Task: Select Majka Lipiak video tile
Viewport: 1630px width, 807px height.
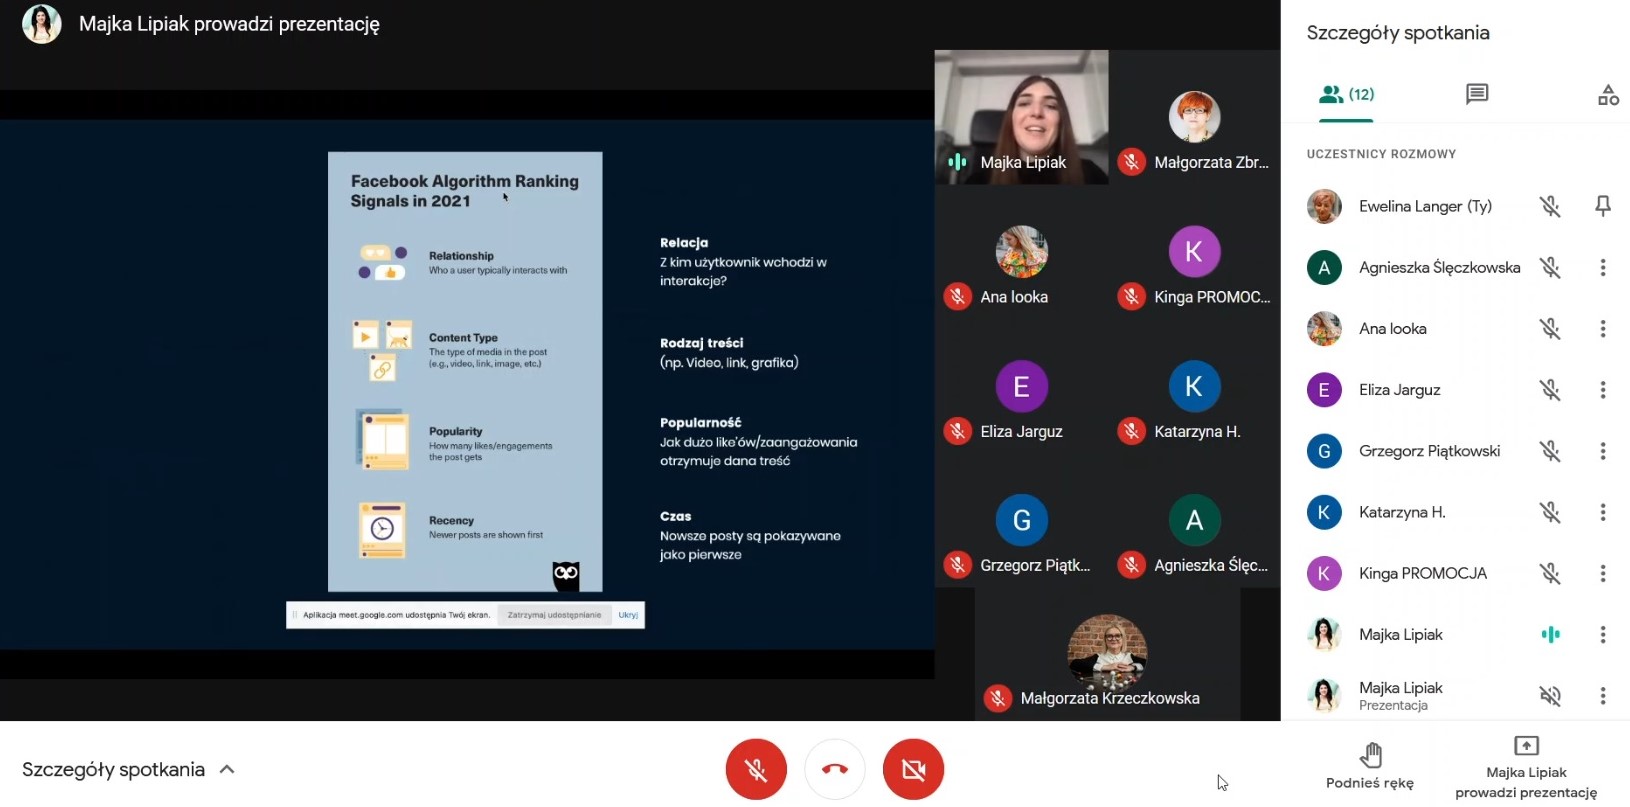Action: pyautogui.click(x=1021, y=117)
